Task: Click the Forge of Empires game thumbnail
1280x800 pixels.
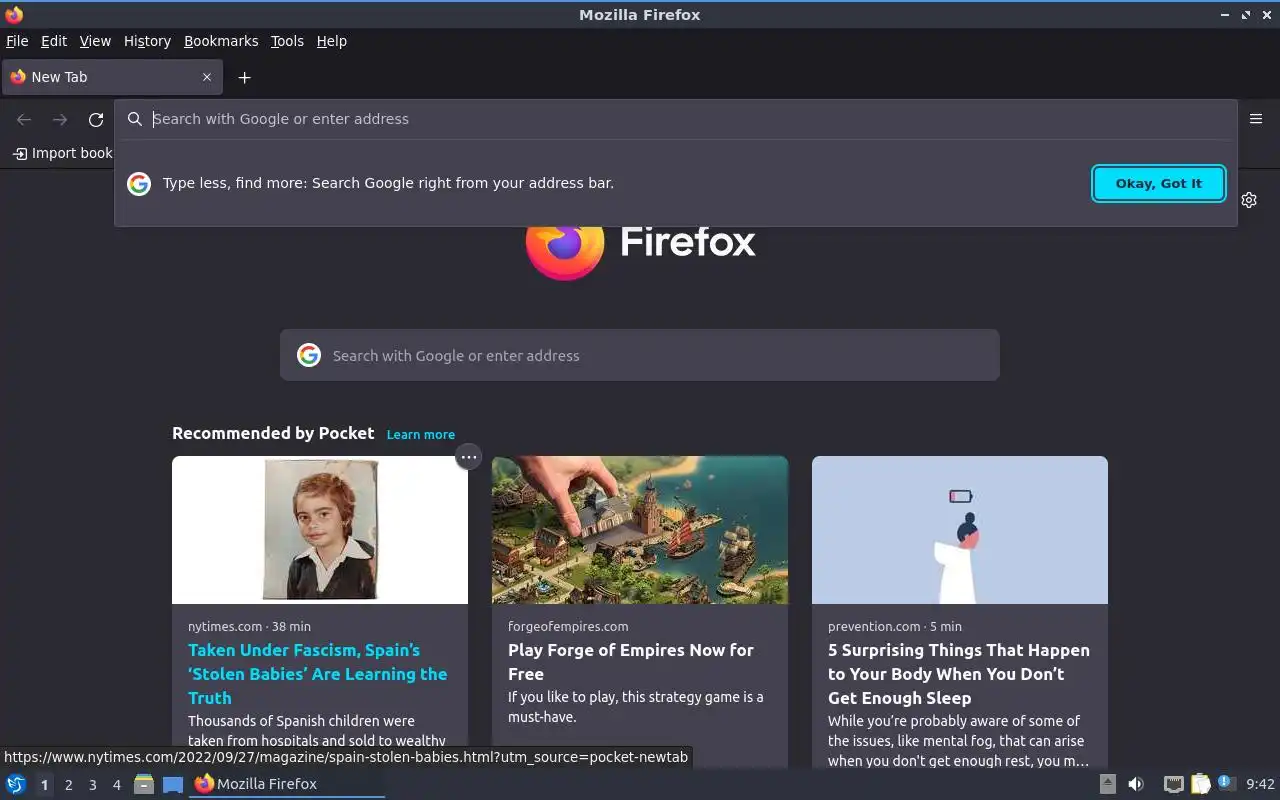Action: pos(640,530)
